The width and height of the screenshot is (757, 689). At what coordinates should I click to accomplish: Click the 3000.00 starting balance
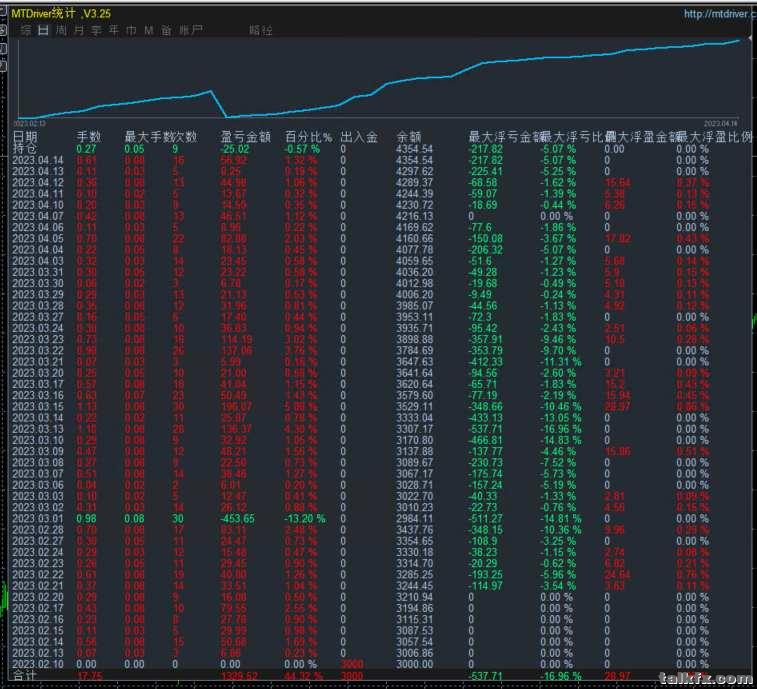(x=415, y=664)
